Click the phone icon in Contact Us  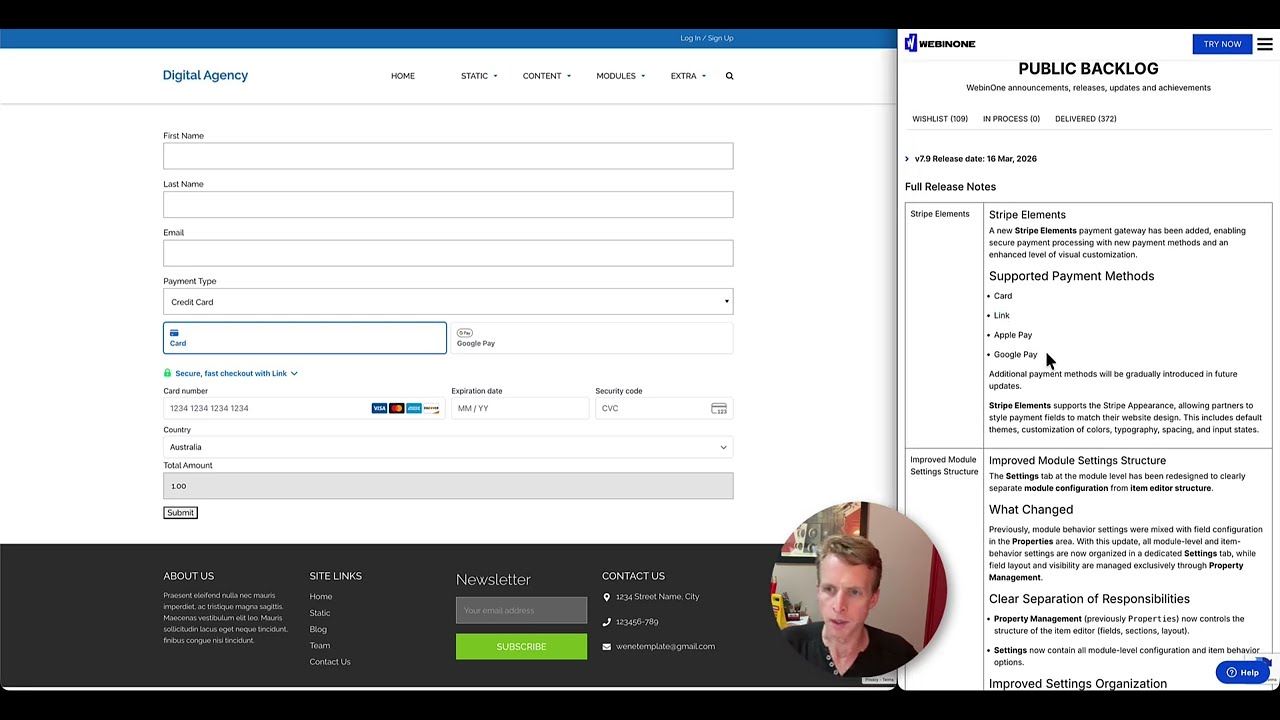tap(606, 622)
